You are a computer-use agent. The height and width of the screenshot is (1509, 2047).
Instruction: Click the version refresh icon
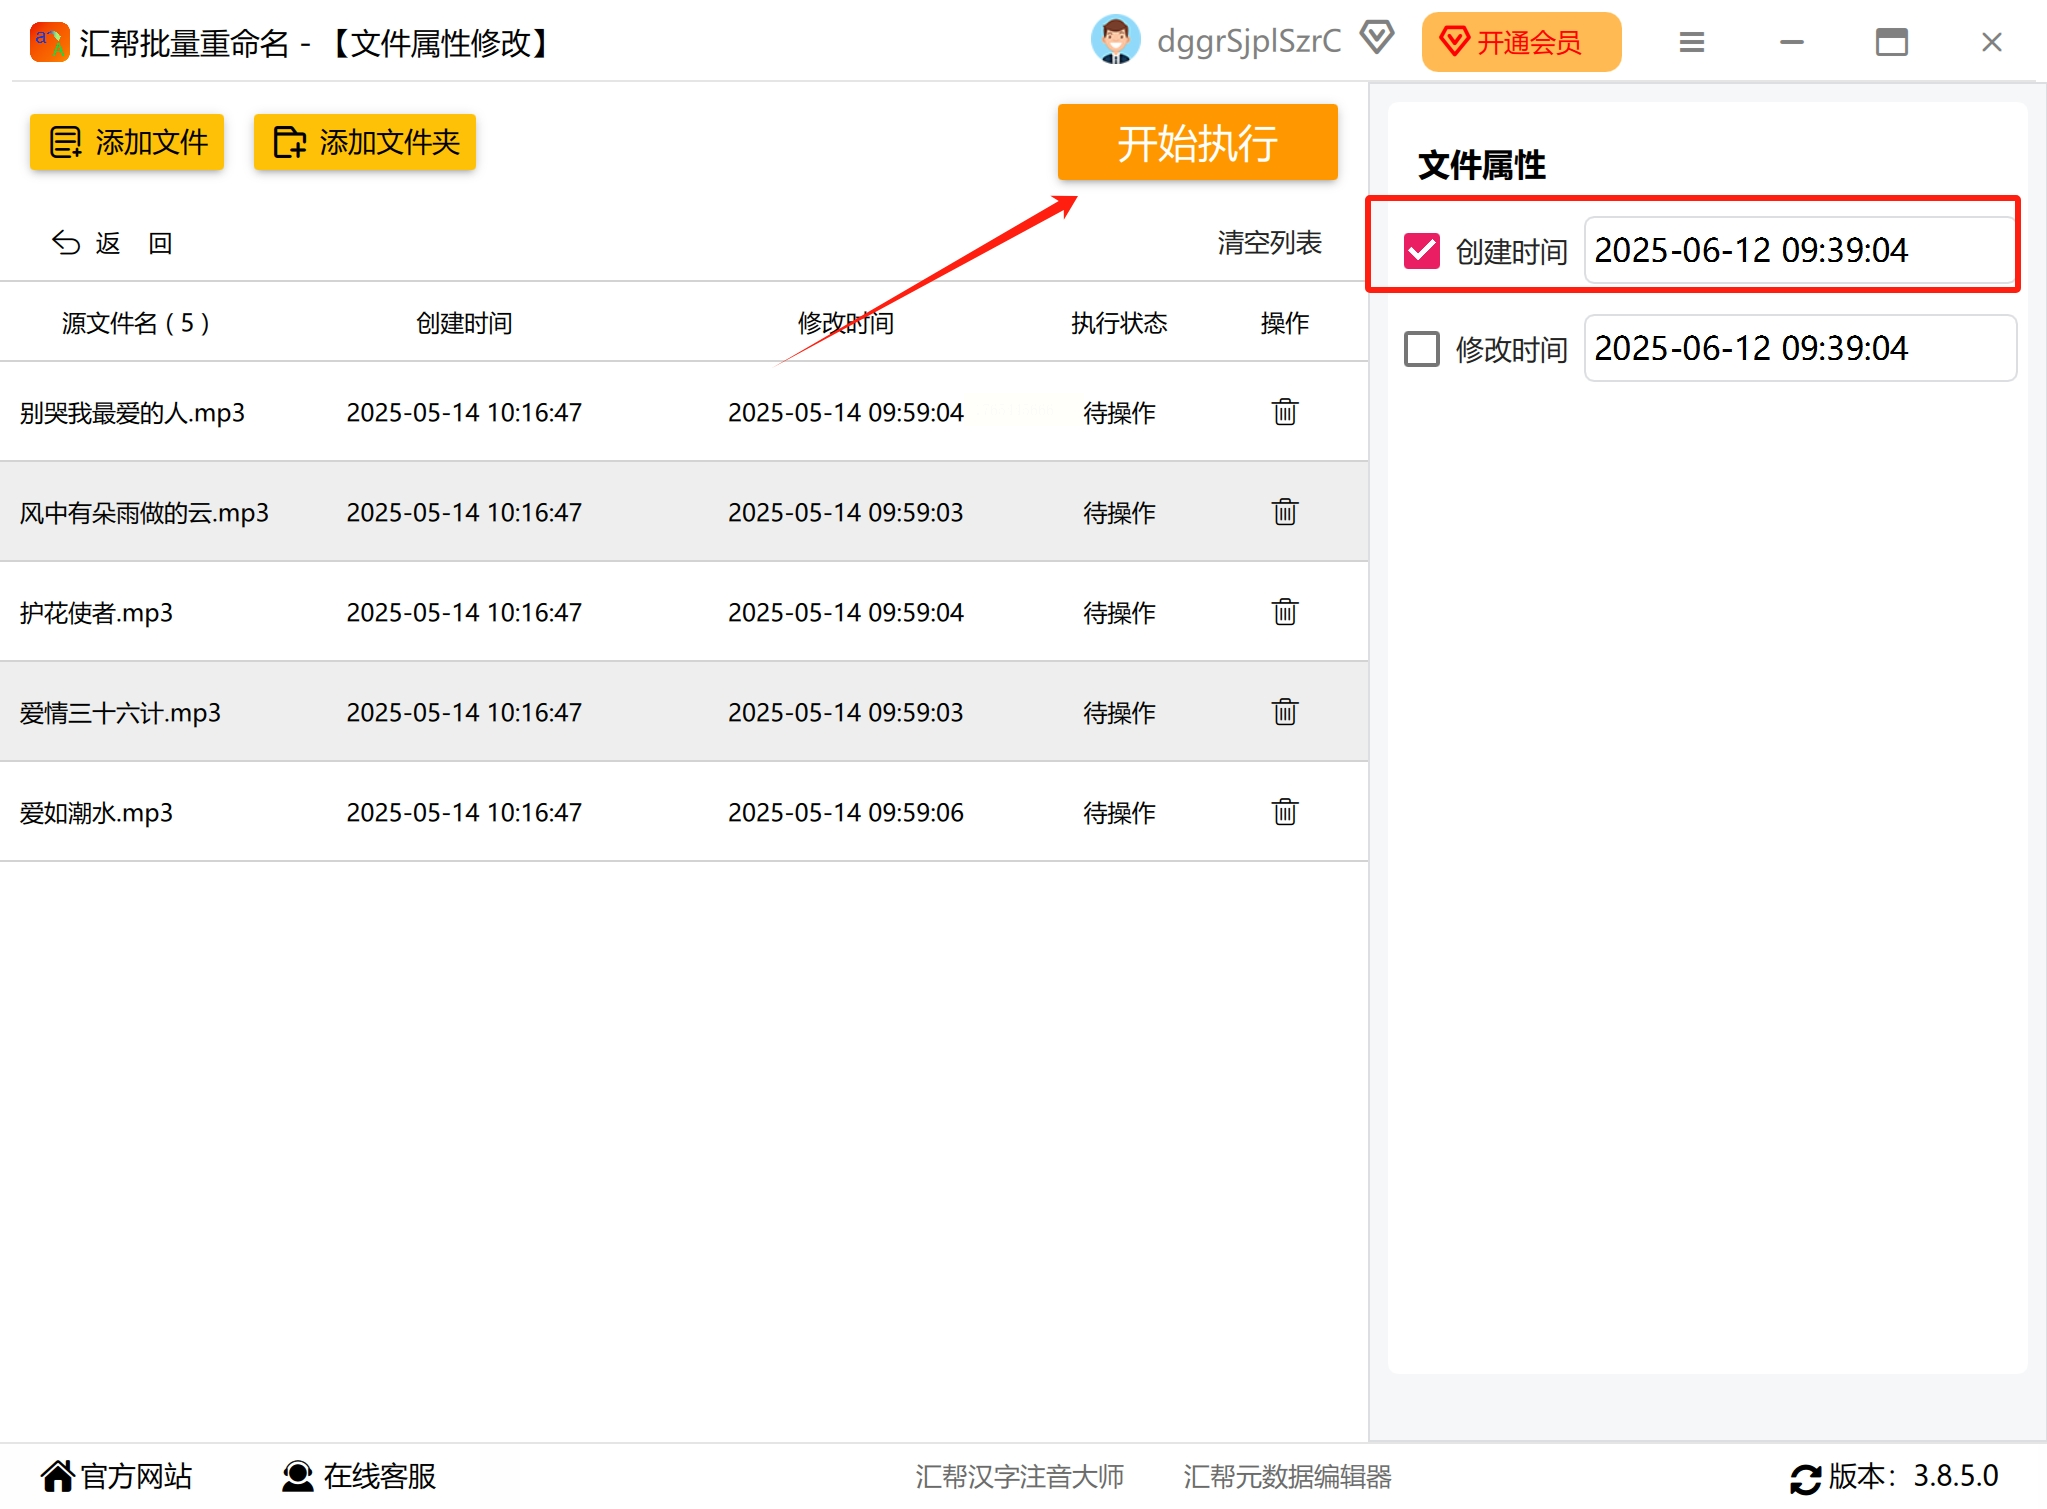pyautogui.click(x=1805, y=1478)
